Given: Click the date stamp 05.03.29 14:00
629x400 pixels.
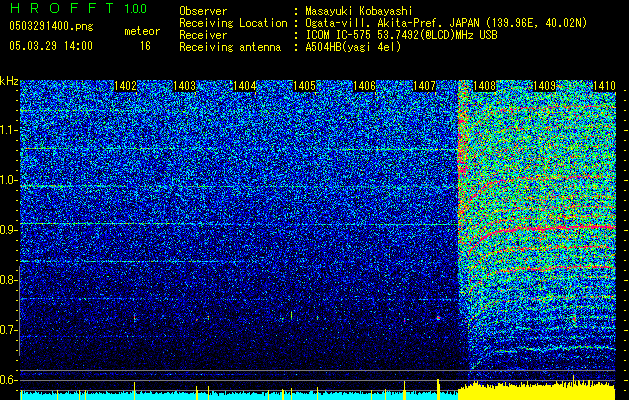Looking at the screenshot, I should [51, 46].
